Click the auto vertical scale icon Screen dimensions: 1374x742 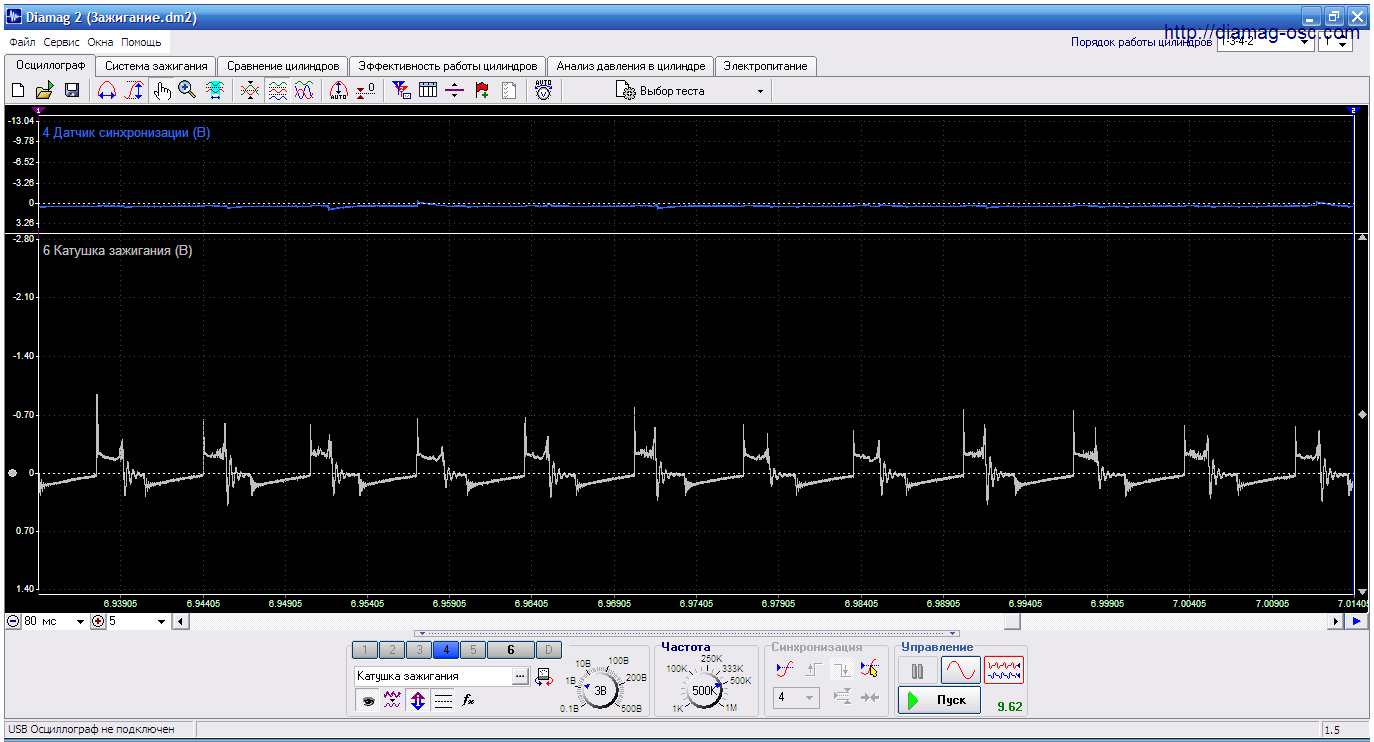tap(339, 91)
